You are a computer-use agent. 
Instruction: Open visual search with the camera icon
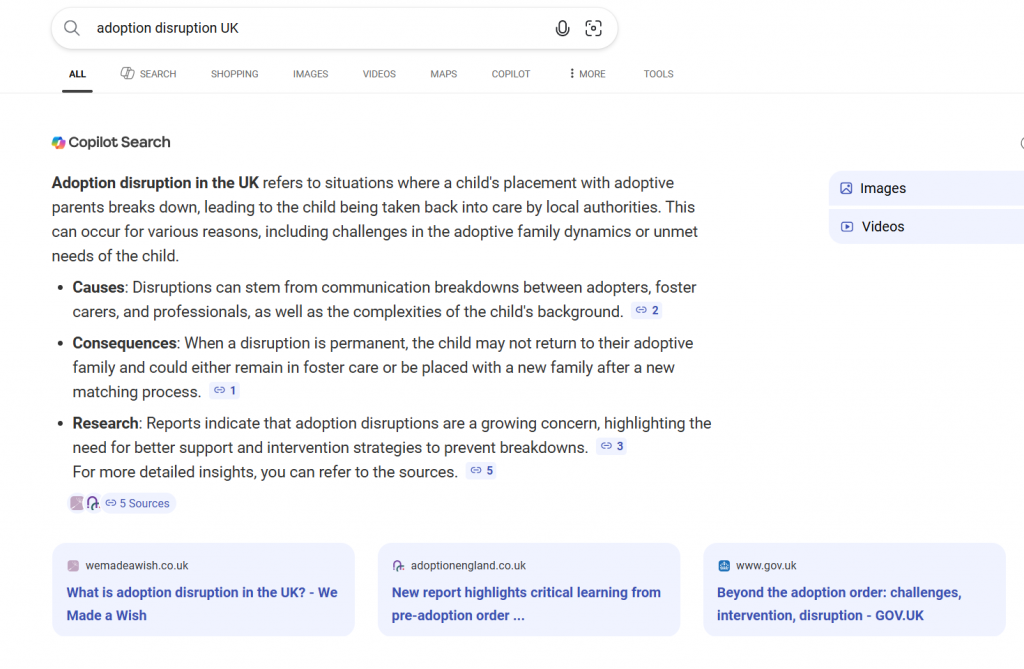(x=593, y=27)
